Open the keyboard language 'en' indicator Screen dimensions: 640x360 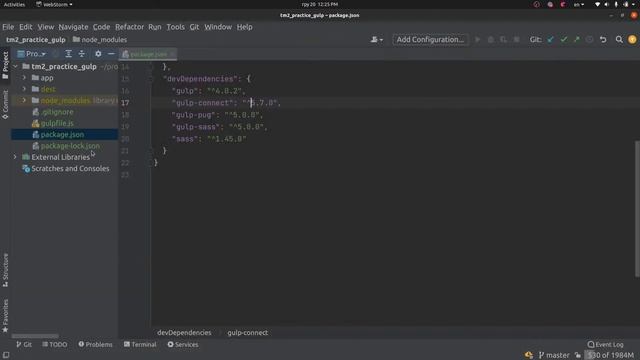(579, 4)
